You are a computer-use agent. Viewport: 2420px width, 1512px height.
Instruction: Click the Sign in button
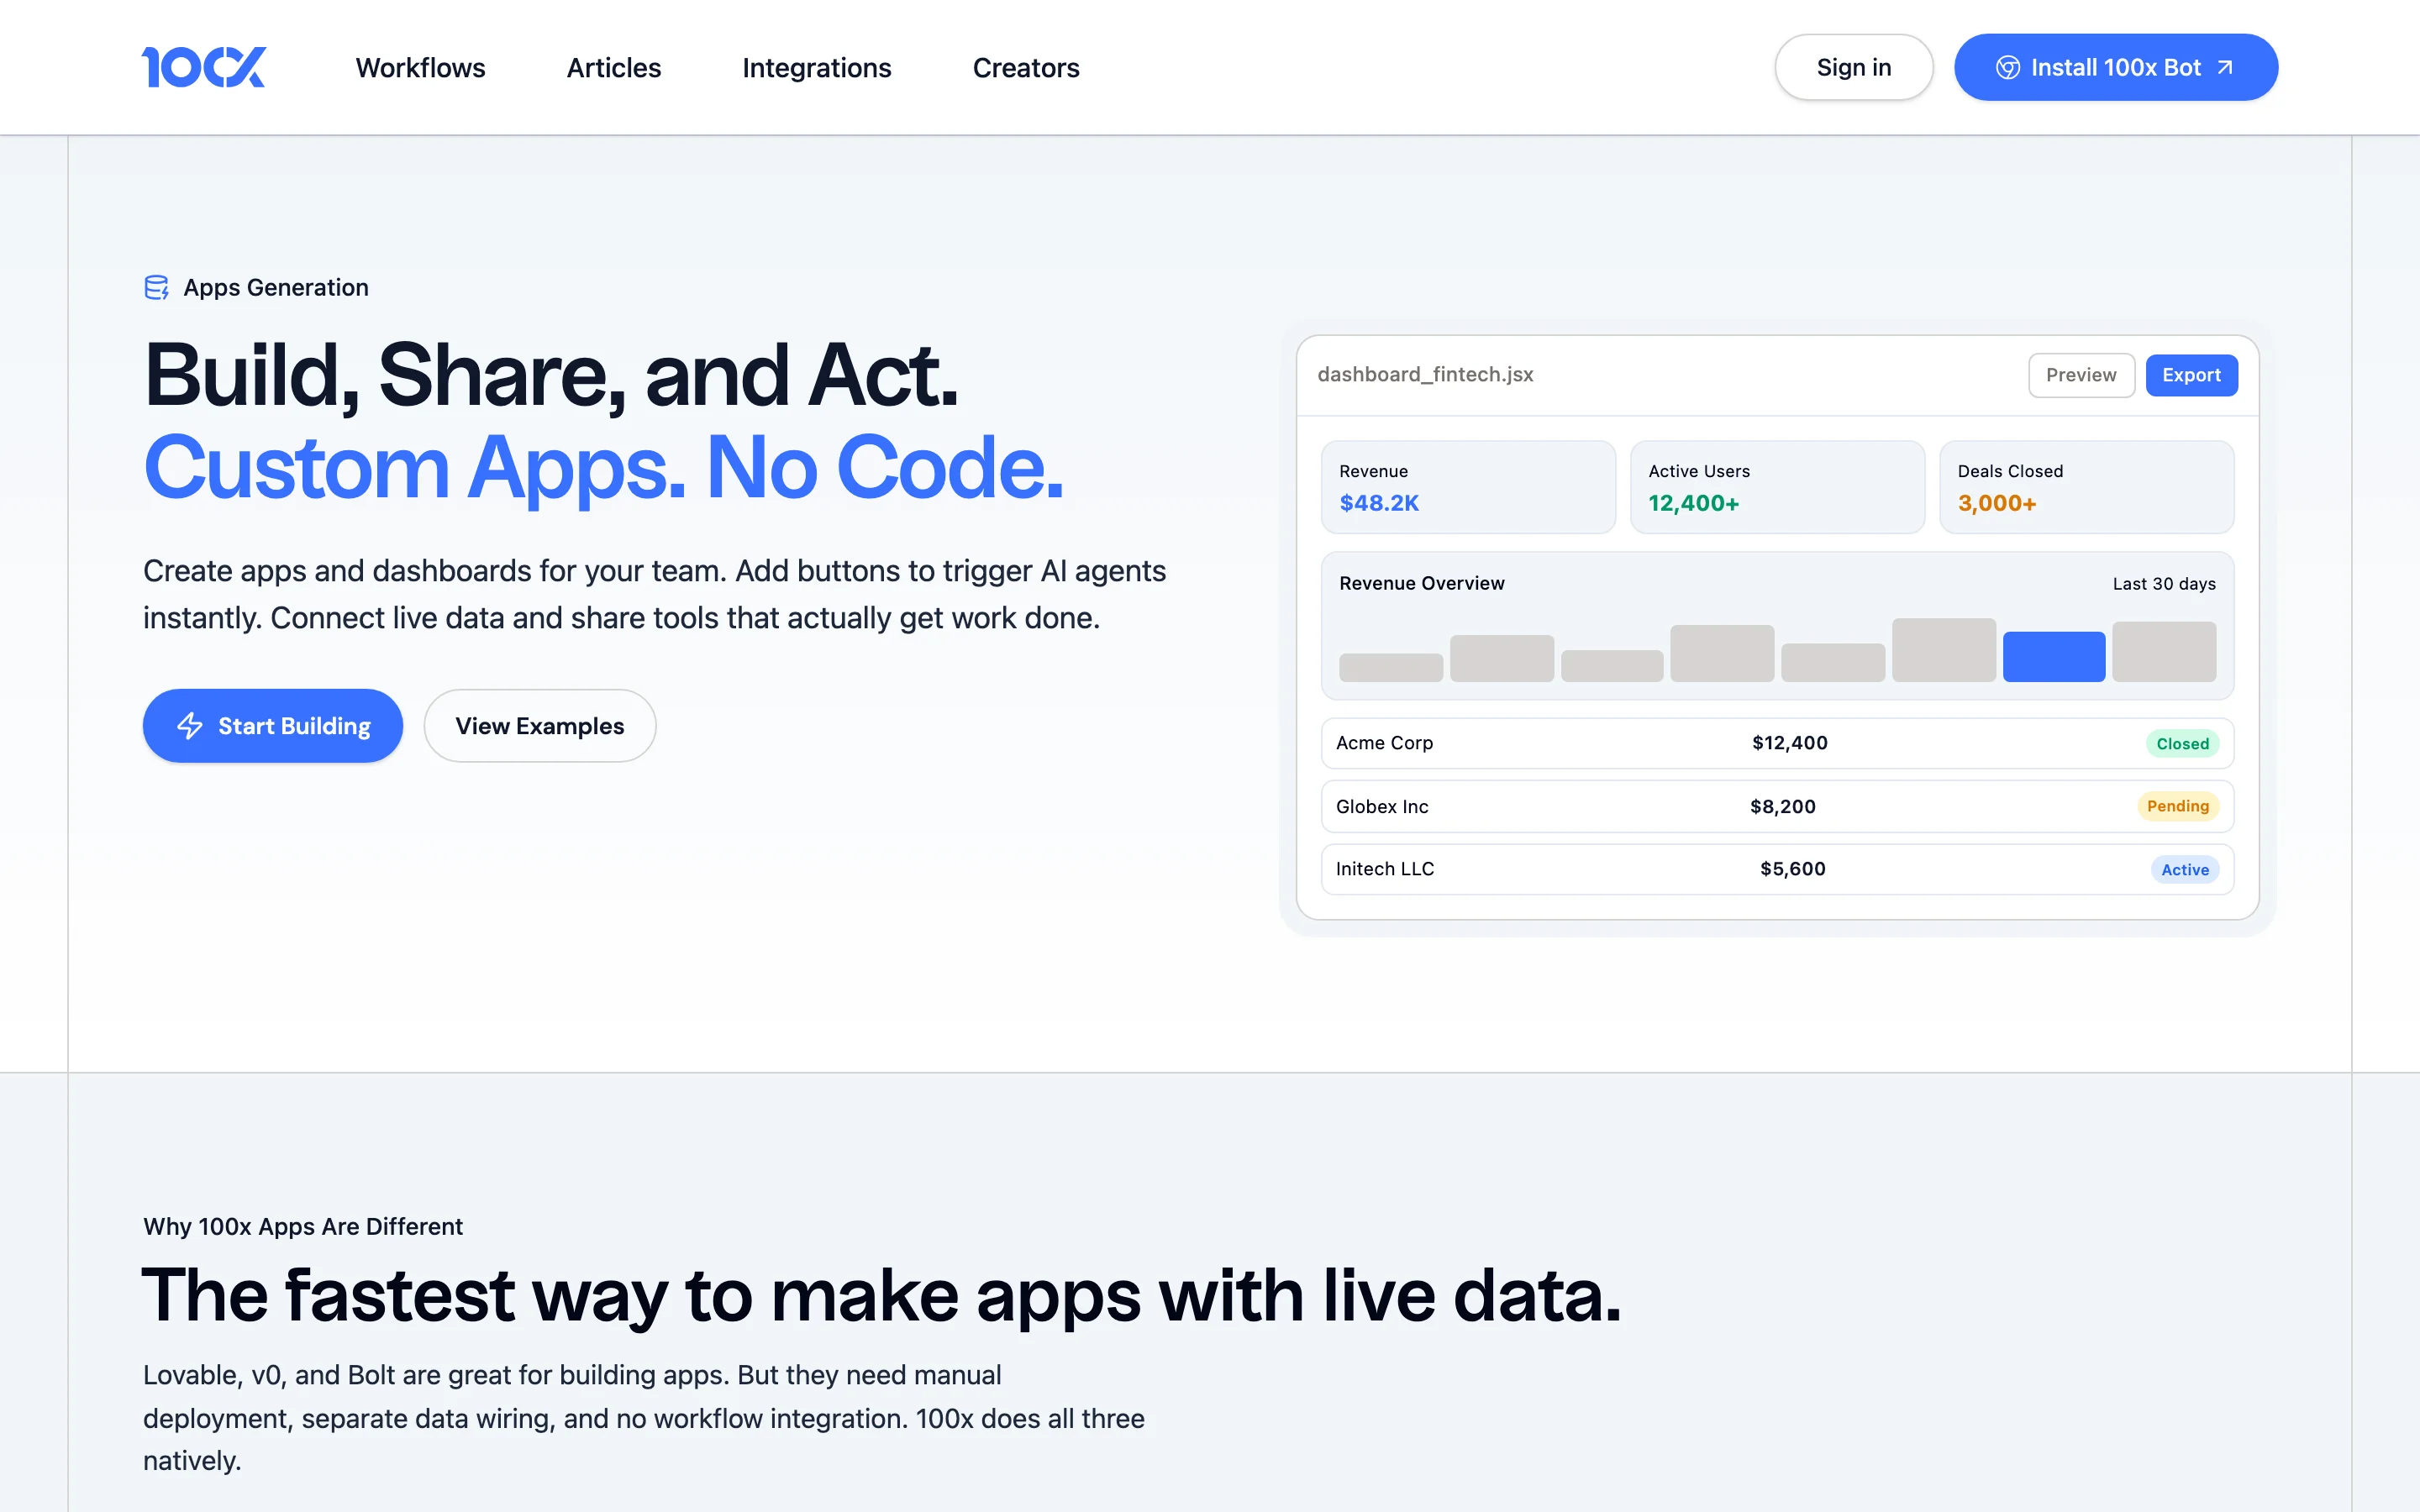(x=1854, y=67)
